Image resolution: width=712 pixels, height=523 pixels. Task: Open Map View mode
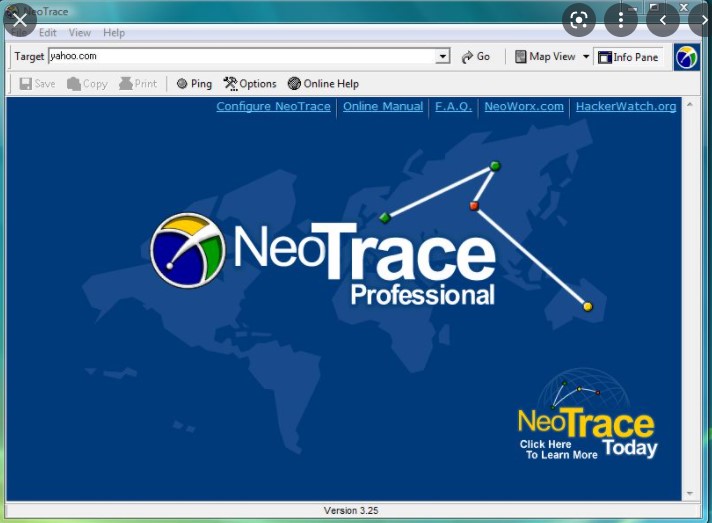click(545, 57)
